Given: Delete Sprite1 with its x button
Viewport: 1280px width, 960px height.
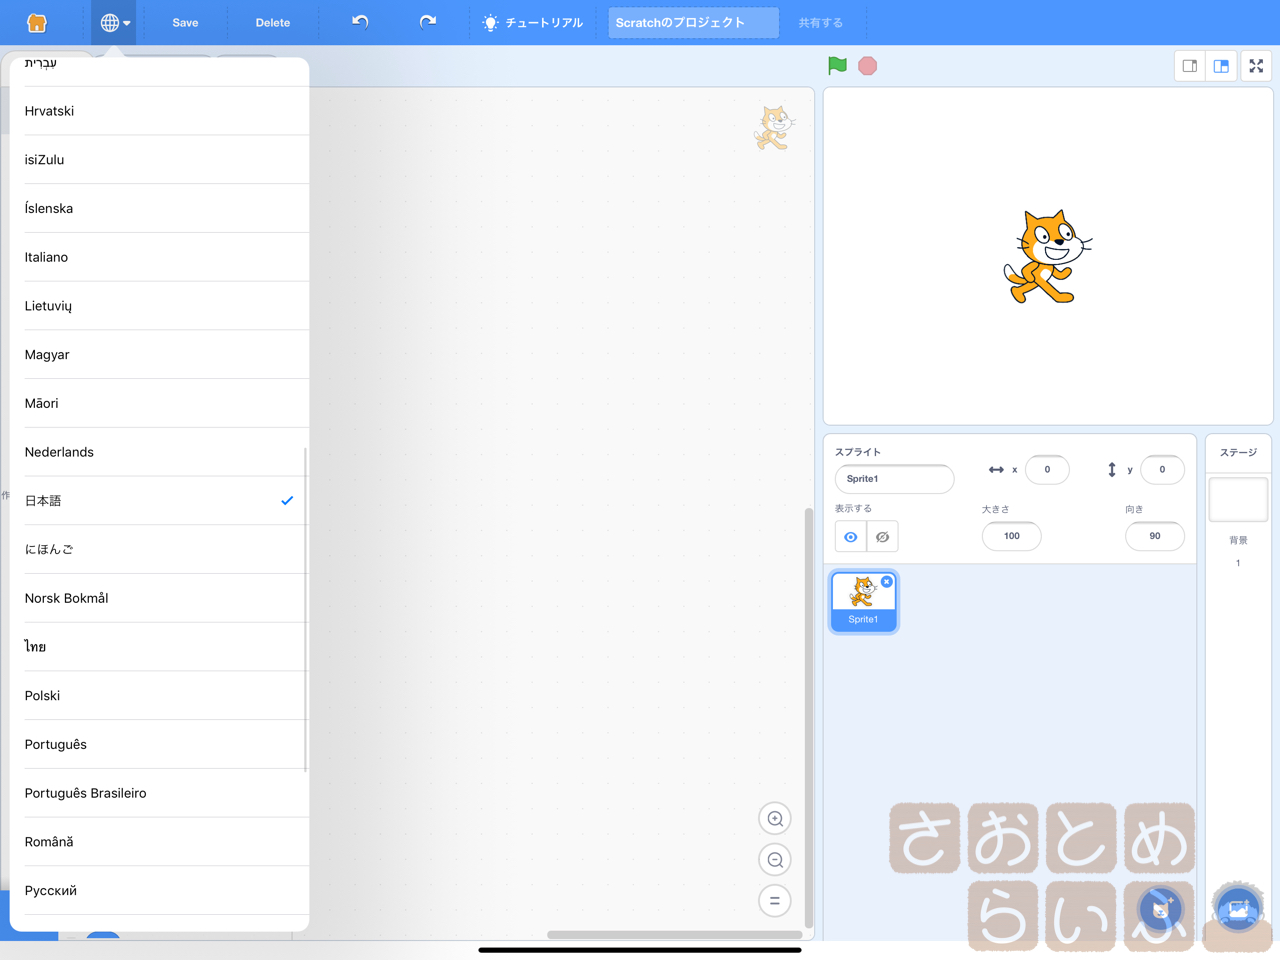Looking at the screenshot, I should 887,581.
